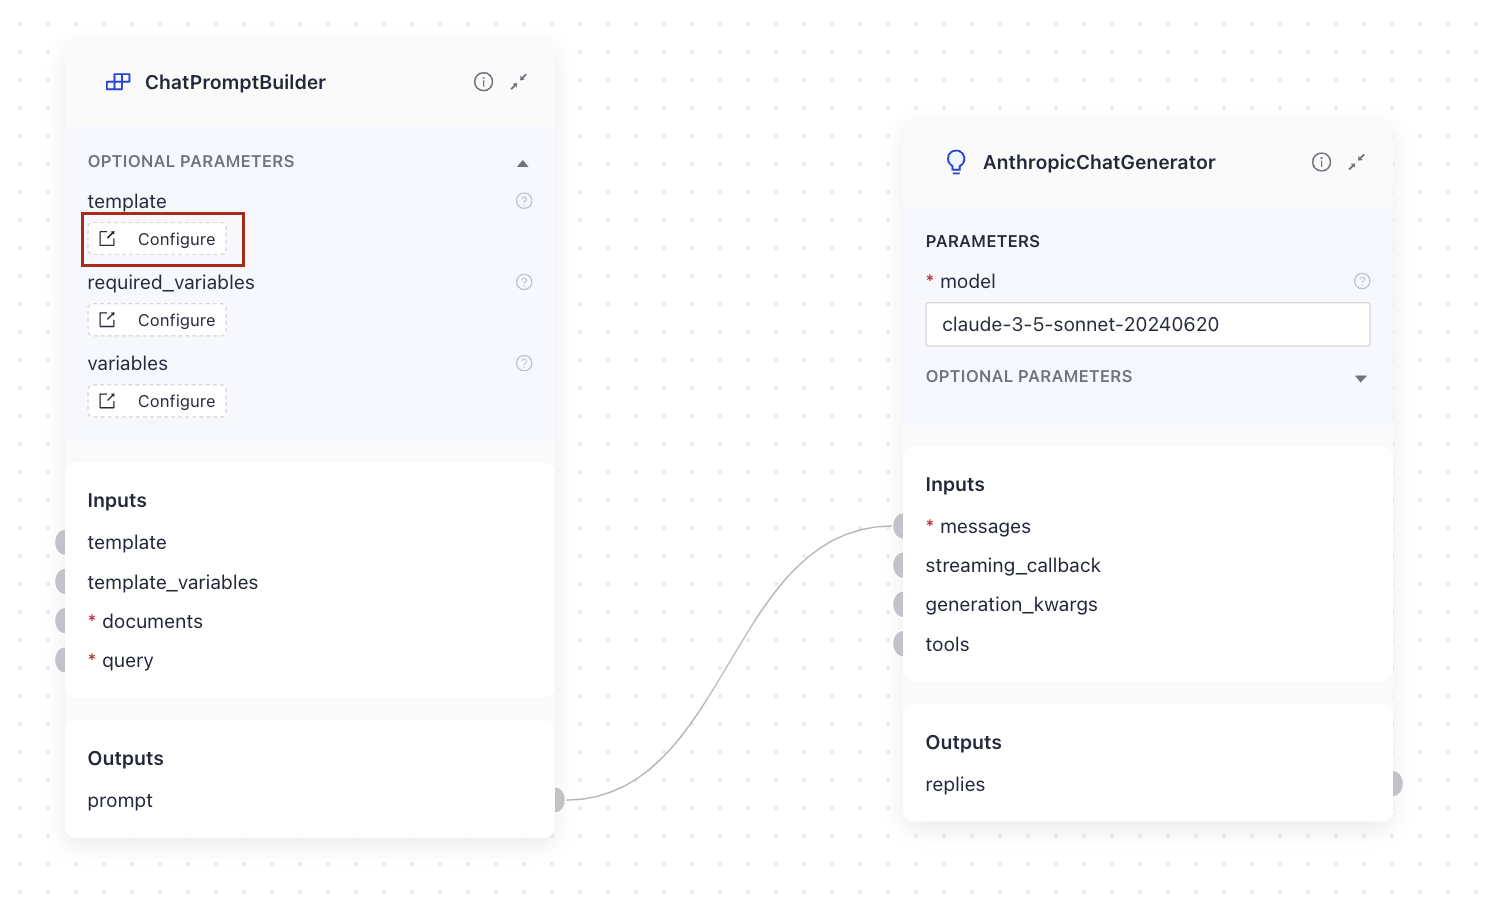The width and height of the screenshot is (1492, 900).
Task: Expand Optional Parameters in AnthropicChatGenerator
Action: [1361, 378]
